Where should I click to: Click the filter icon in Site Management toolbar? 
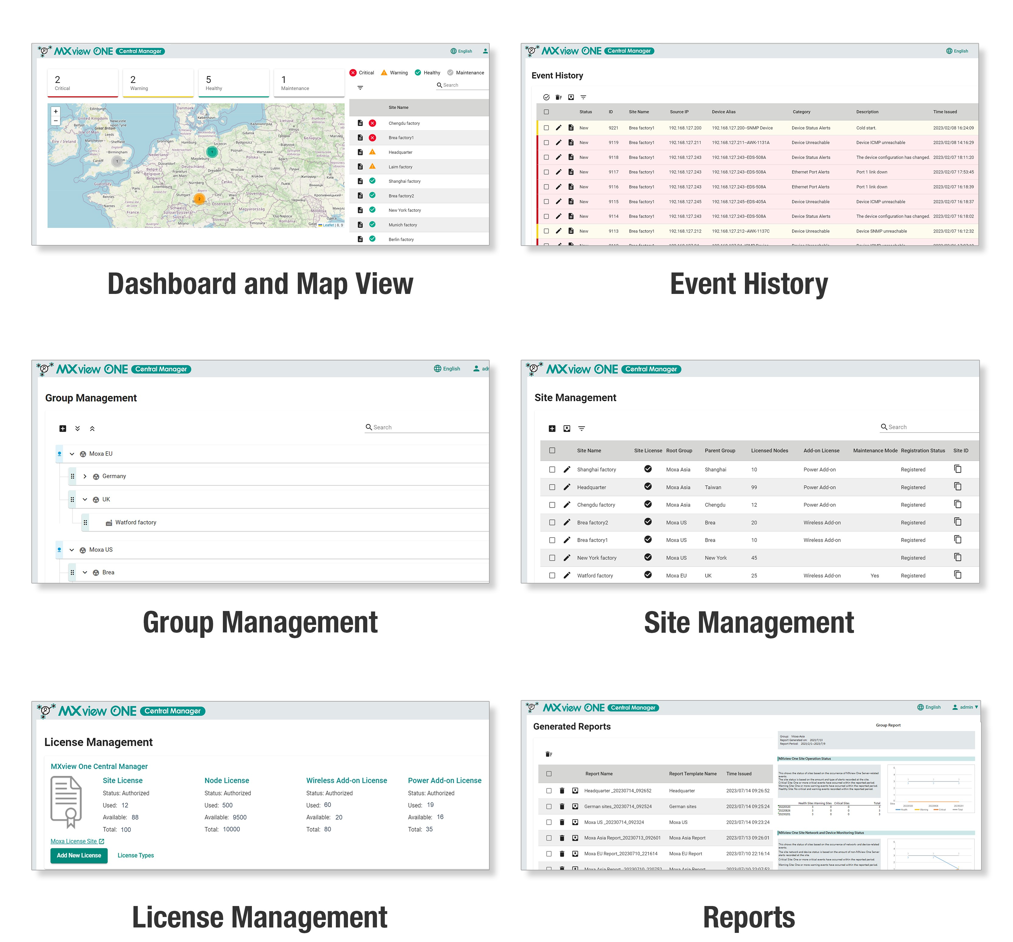[581, 427]
